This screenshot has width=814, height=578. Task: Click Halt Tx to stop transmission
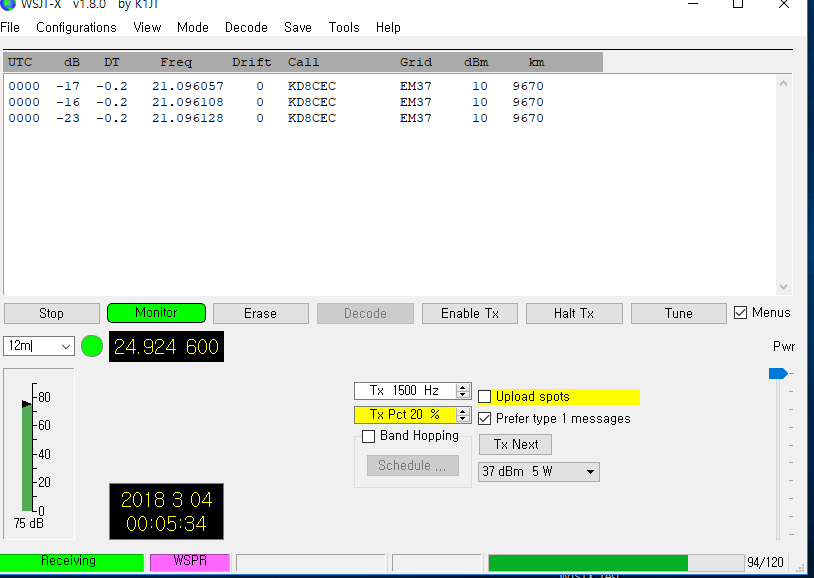point(574,312)
